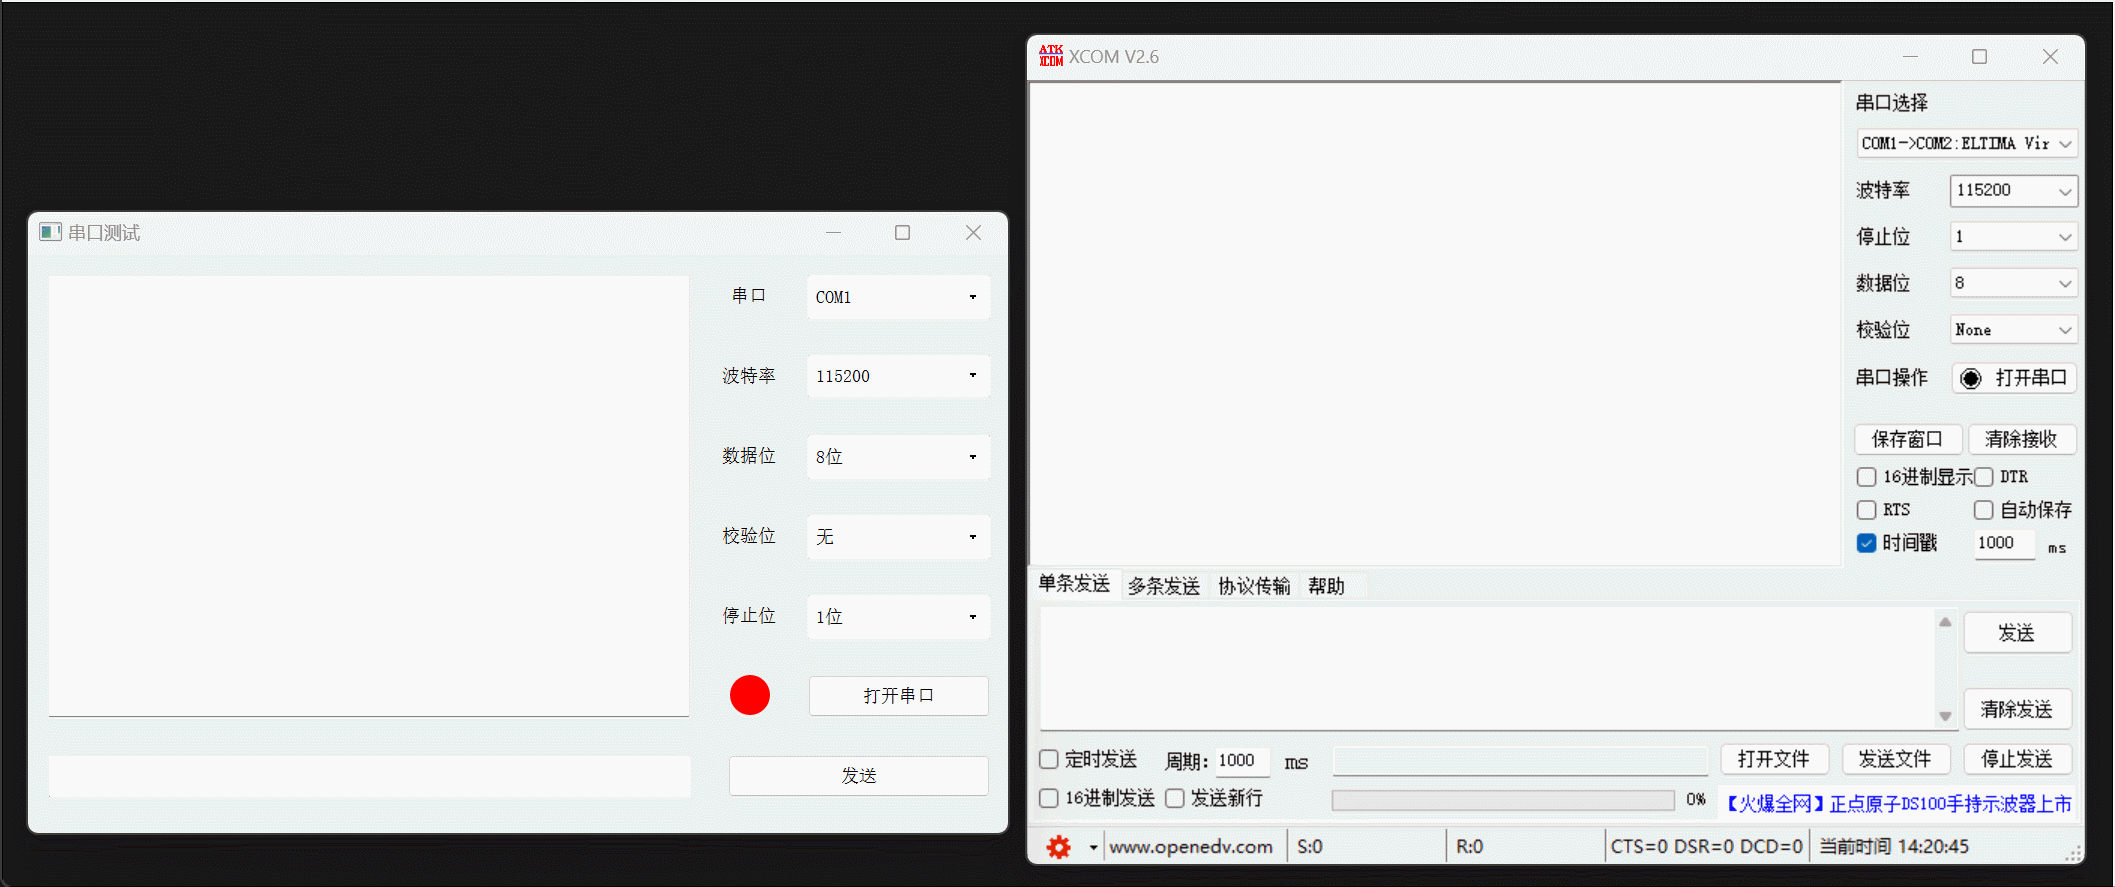Toggle the RTS checkbox
Screen dimensions: 2115x887
tap(1866, 510)
